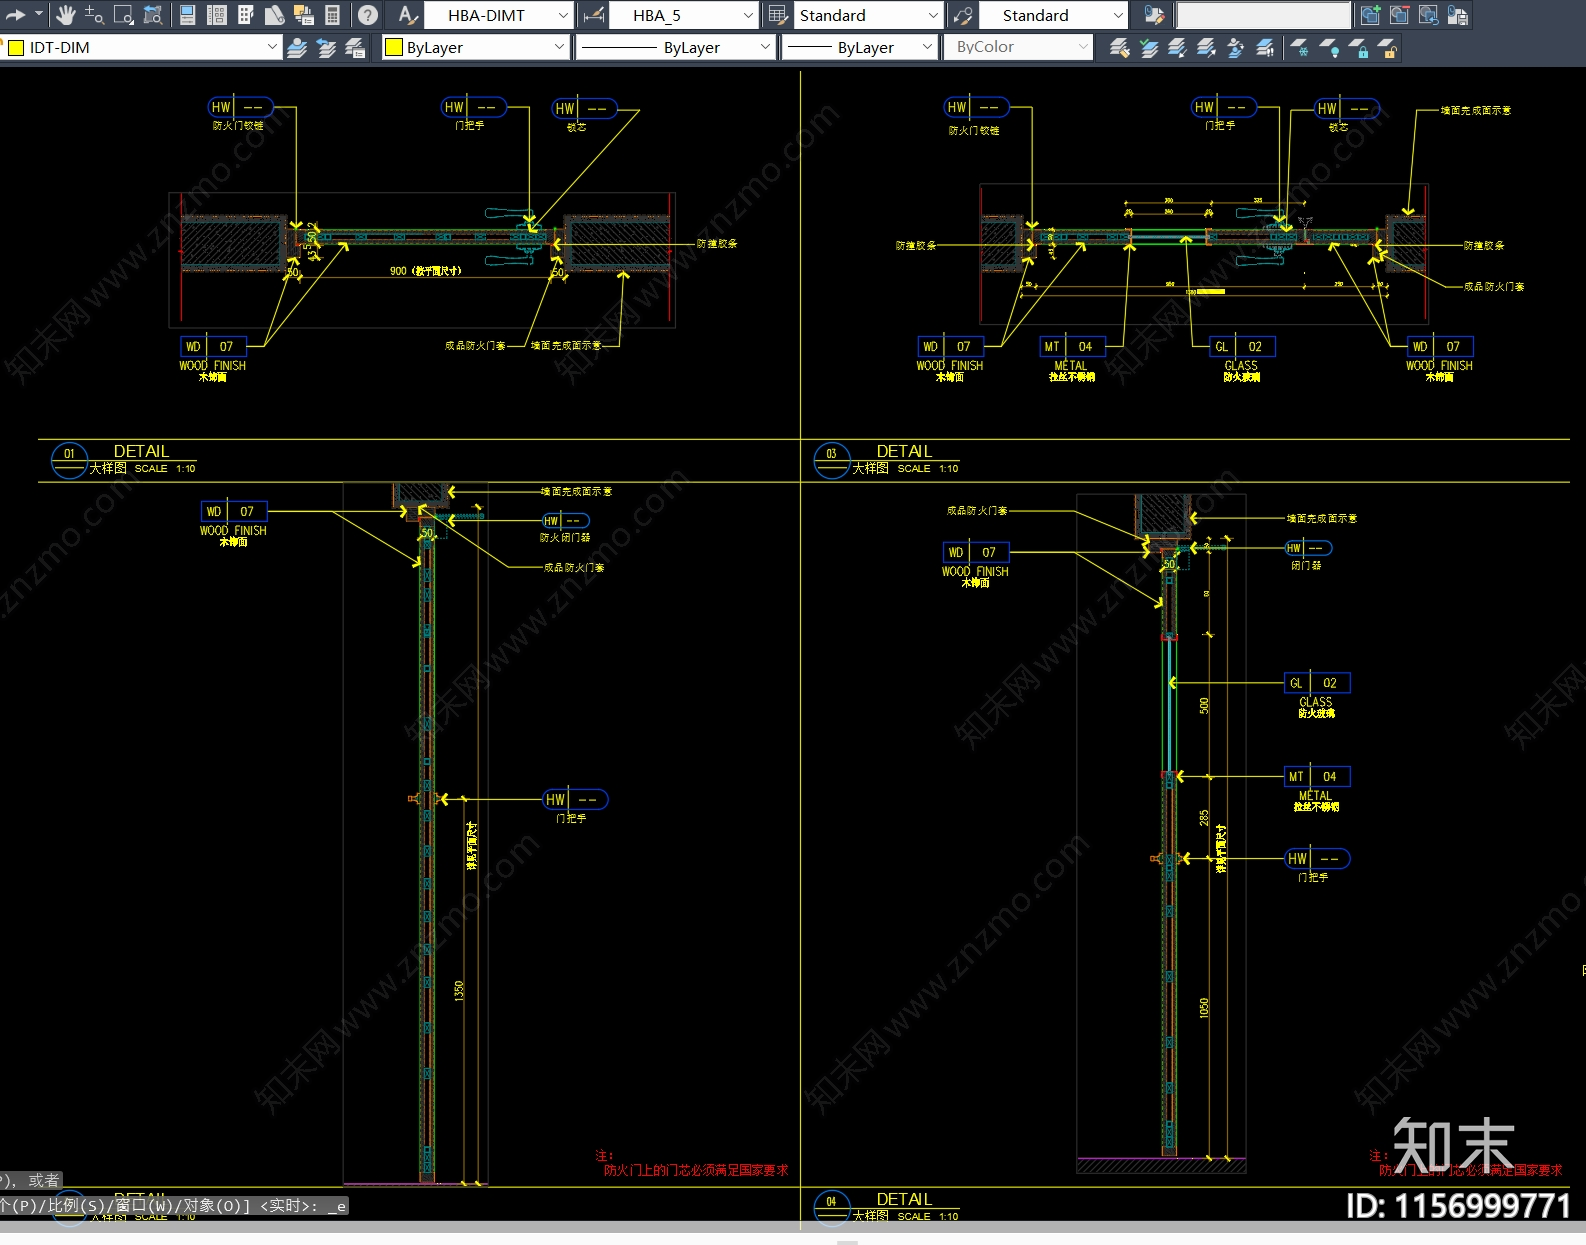Click Change to Current Layer icon
This screenshot has height=1245, width=1586.
point(1148,47)
